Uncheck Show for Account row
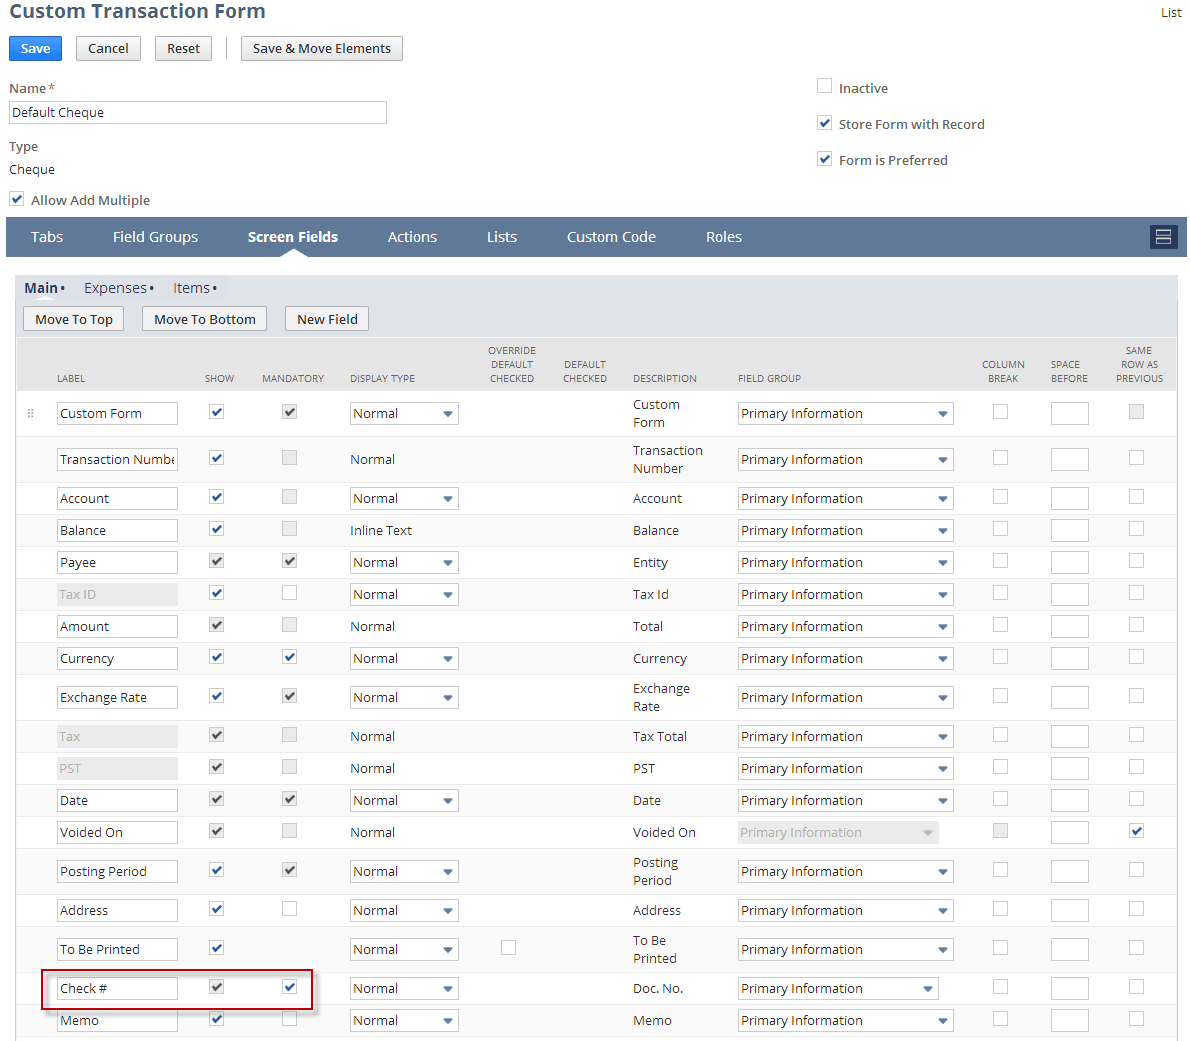 click(216, 497)
